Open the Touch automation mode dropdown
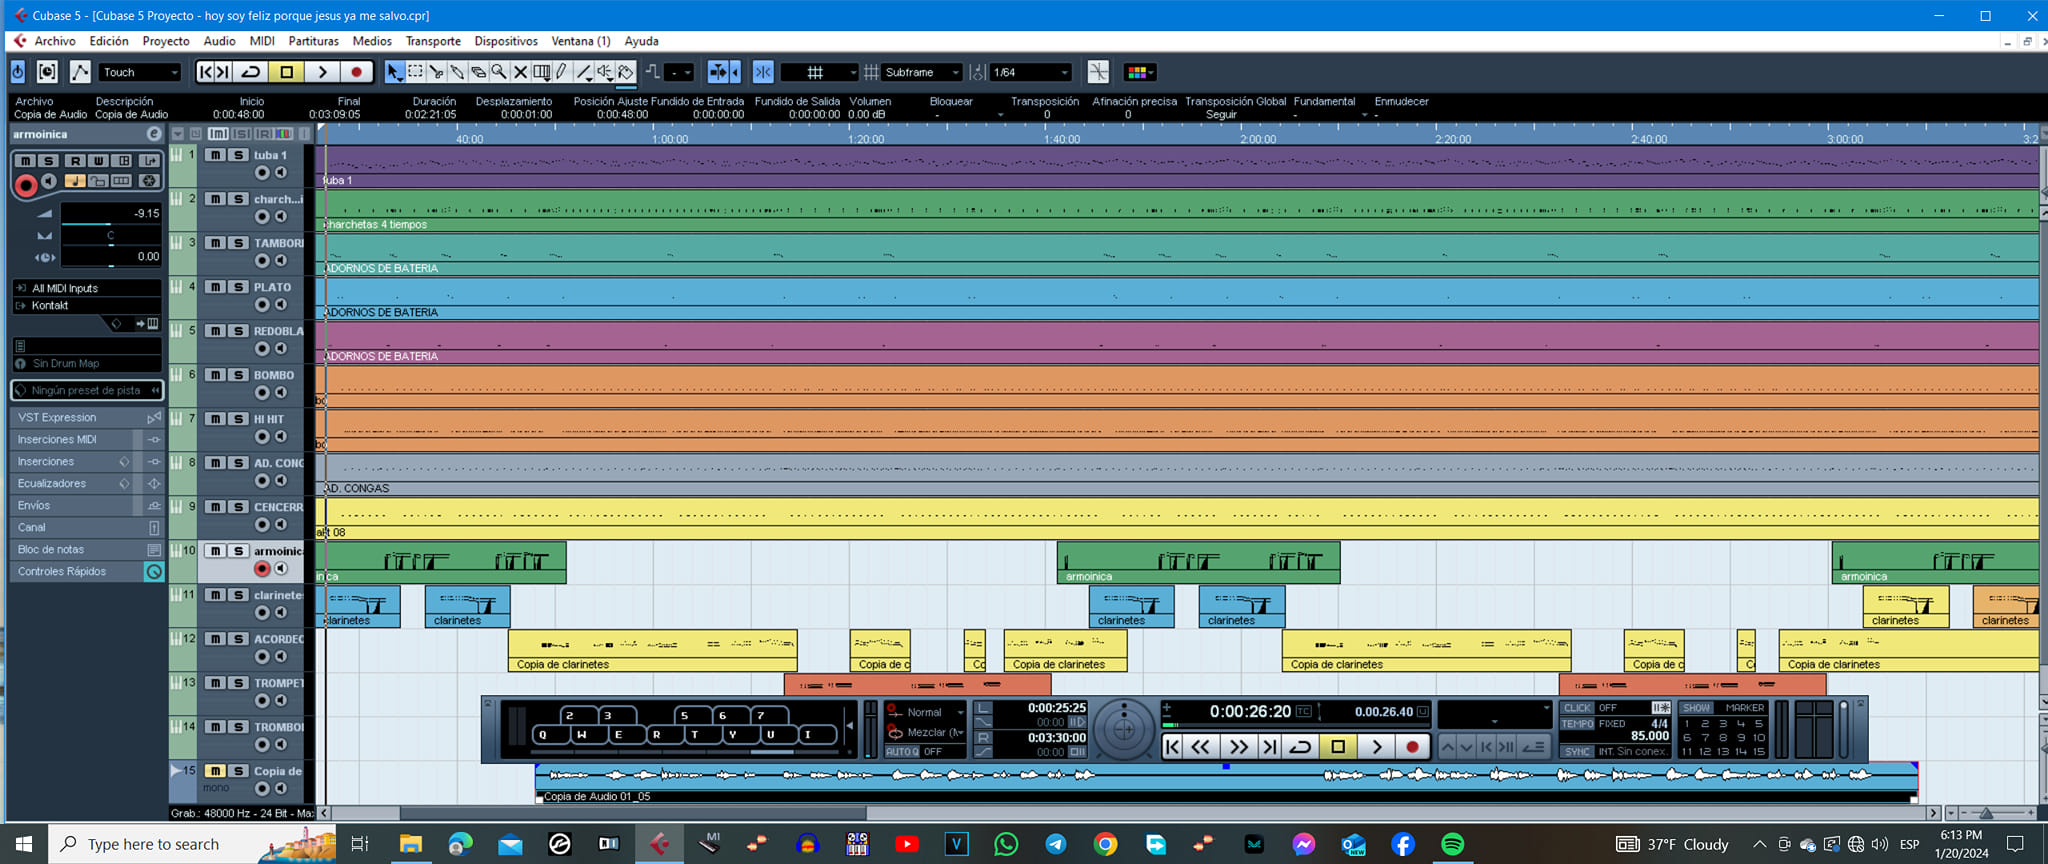The height and width of the screenshot is (864, 2048). click(x=140, y=72)
